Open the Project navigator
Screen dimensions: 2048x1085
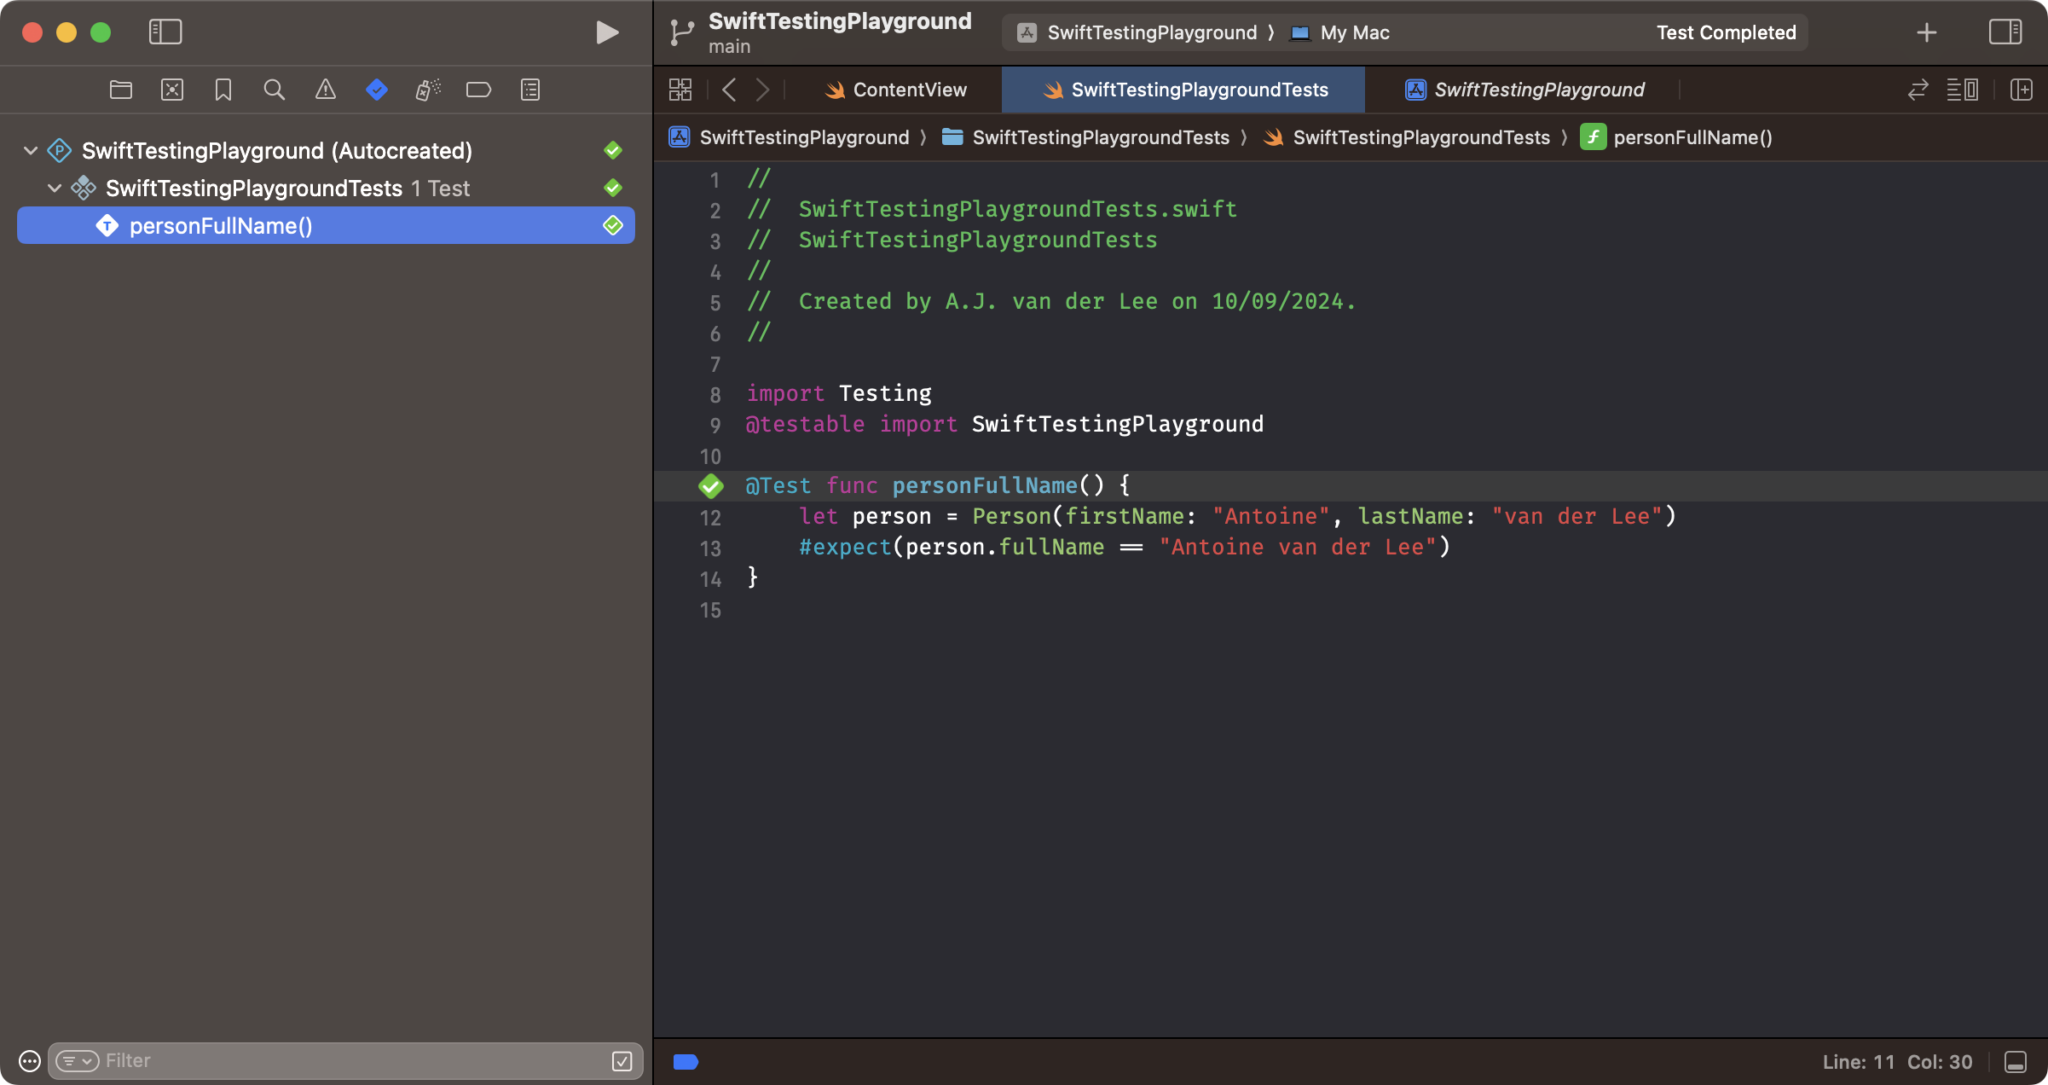point(120,89)
